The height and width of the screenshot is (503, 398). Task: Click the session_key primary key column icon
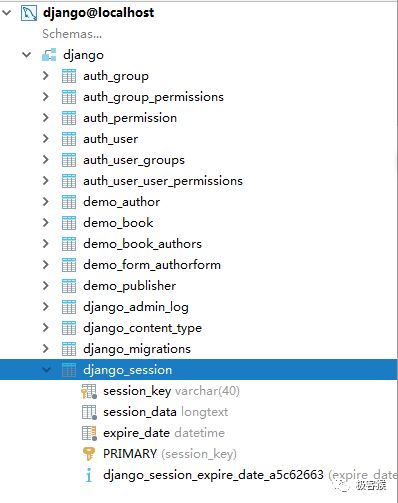(89, 391)
